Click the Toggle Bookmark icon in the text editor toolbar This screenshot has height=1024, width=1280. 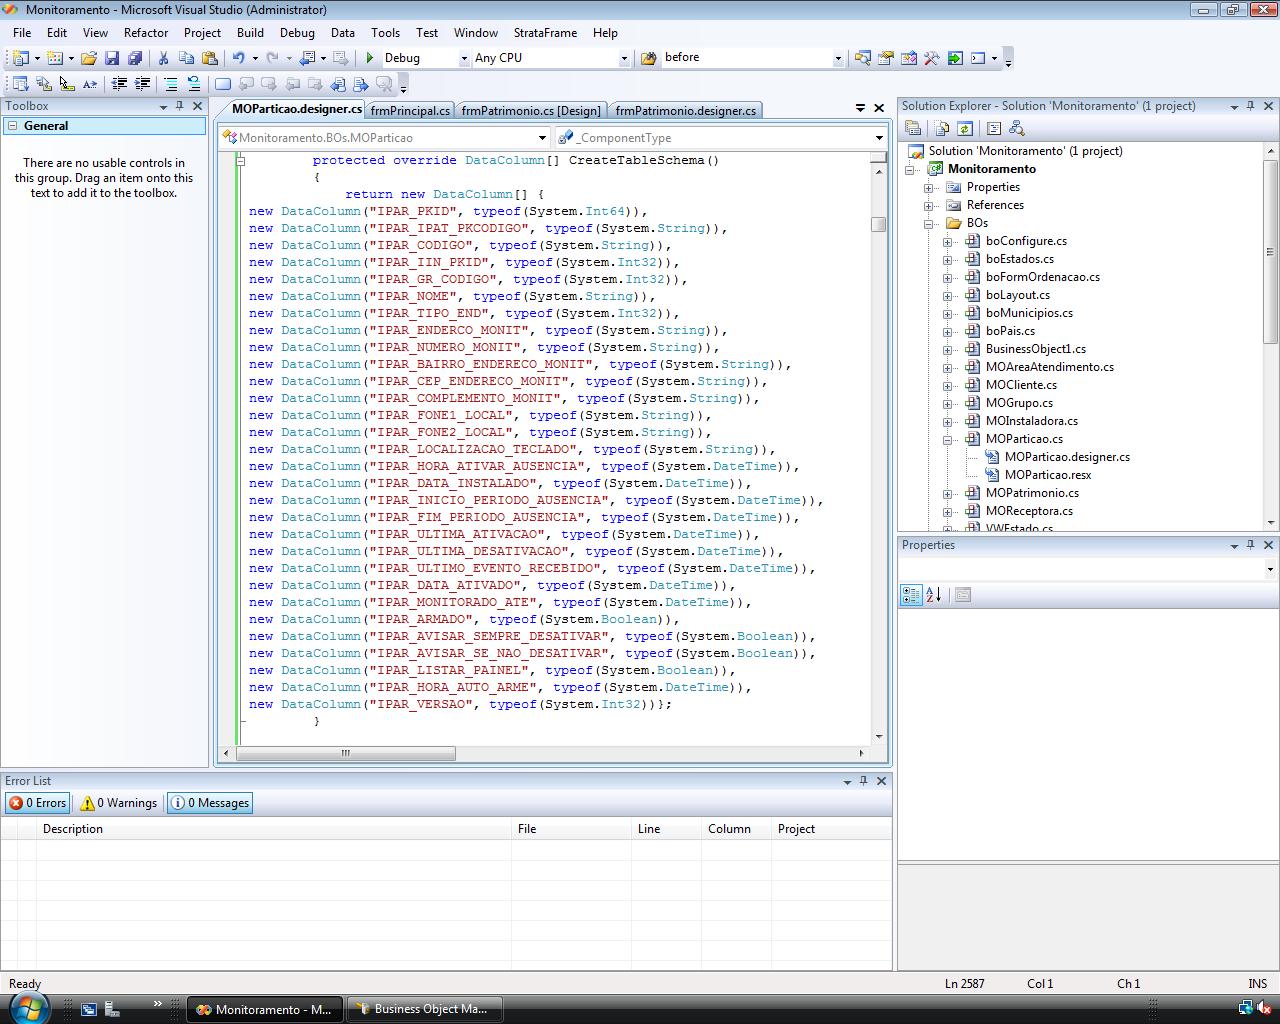[x=223, y=84]
